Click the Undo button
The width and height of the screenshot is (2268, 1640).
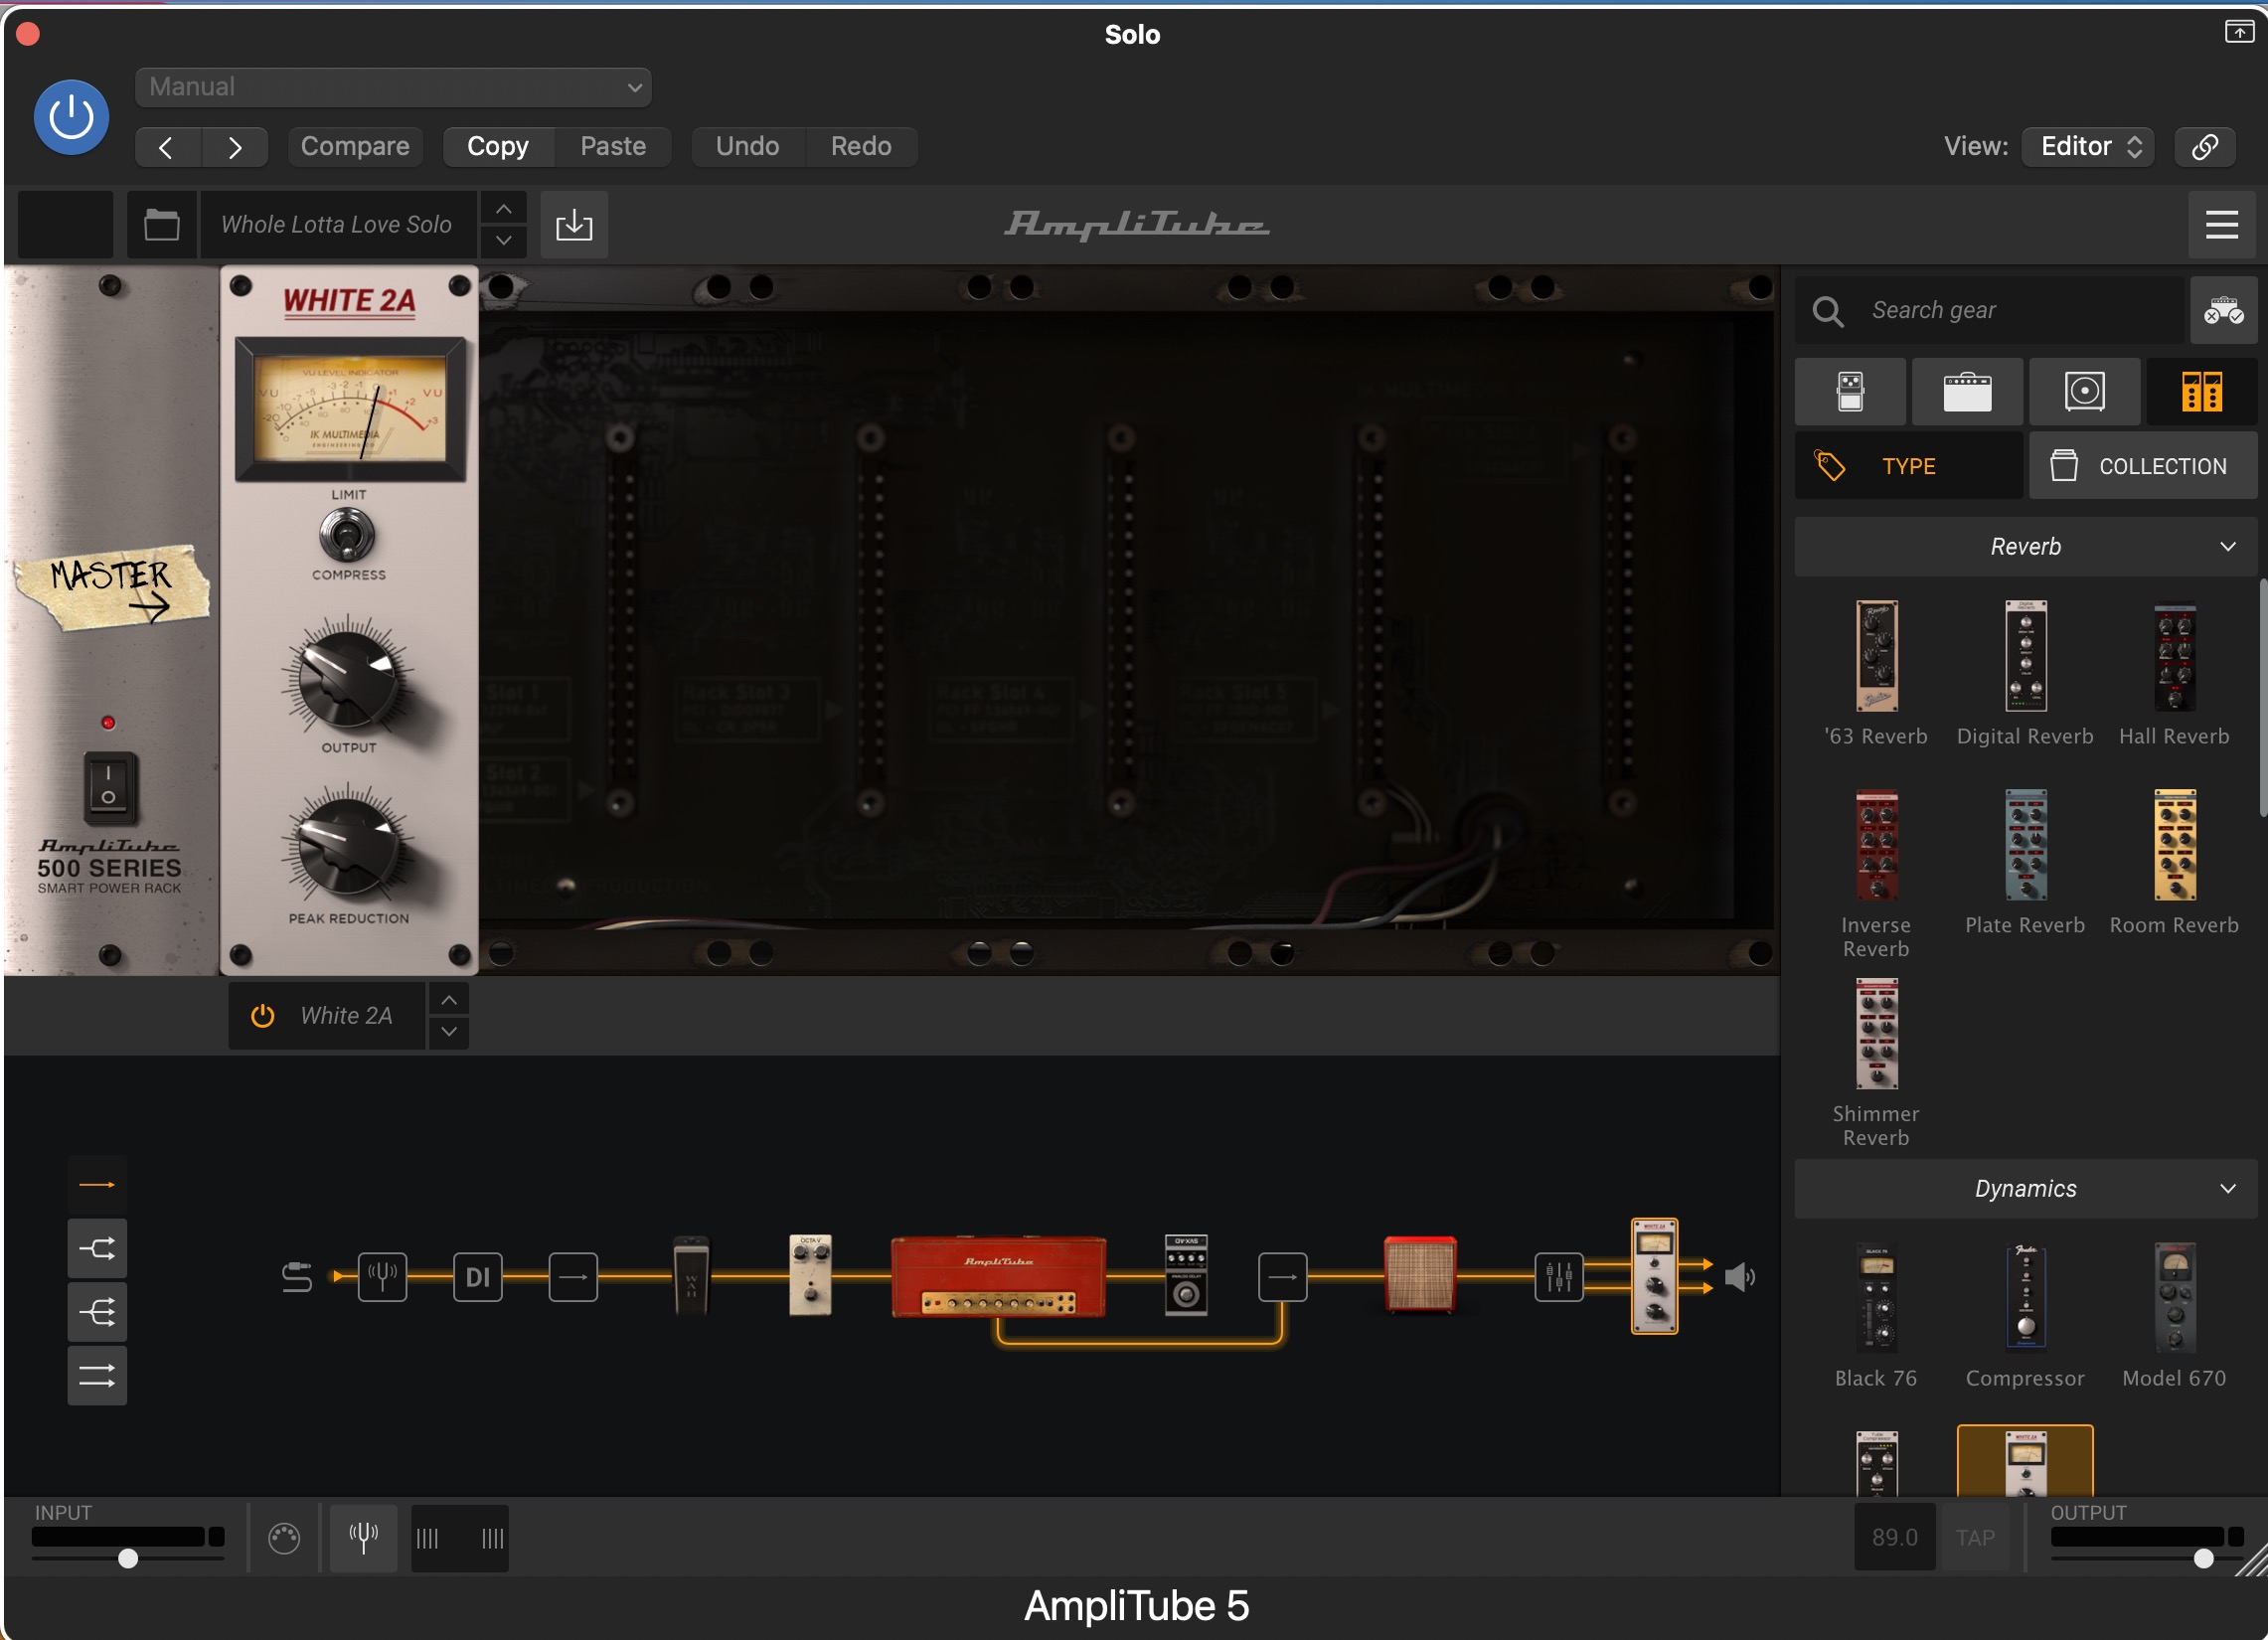(747, 147)
